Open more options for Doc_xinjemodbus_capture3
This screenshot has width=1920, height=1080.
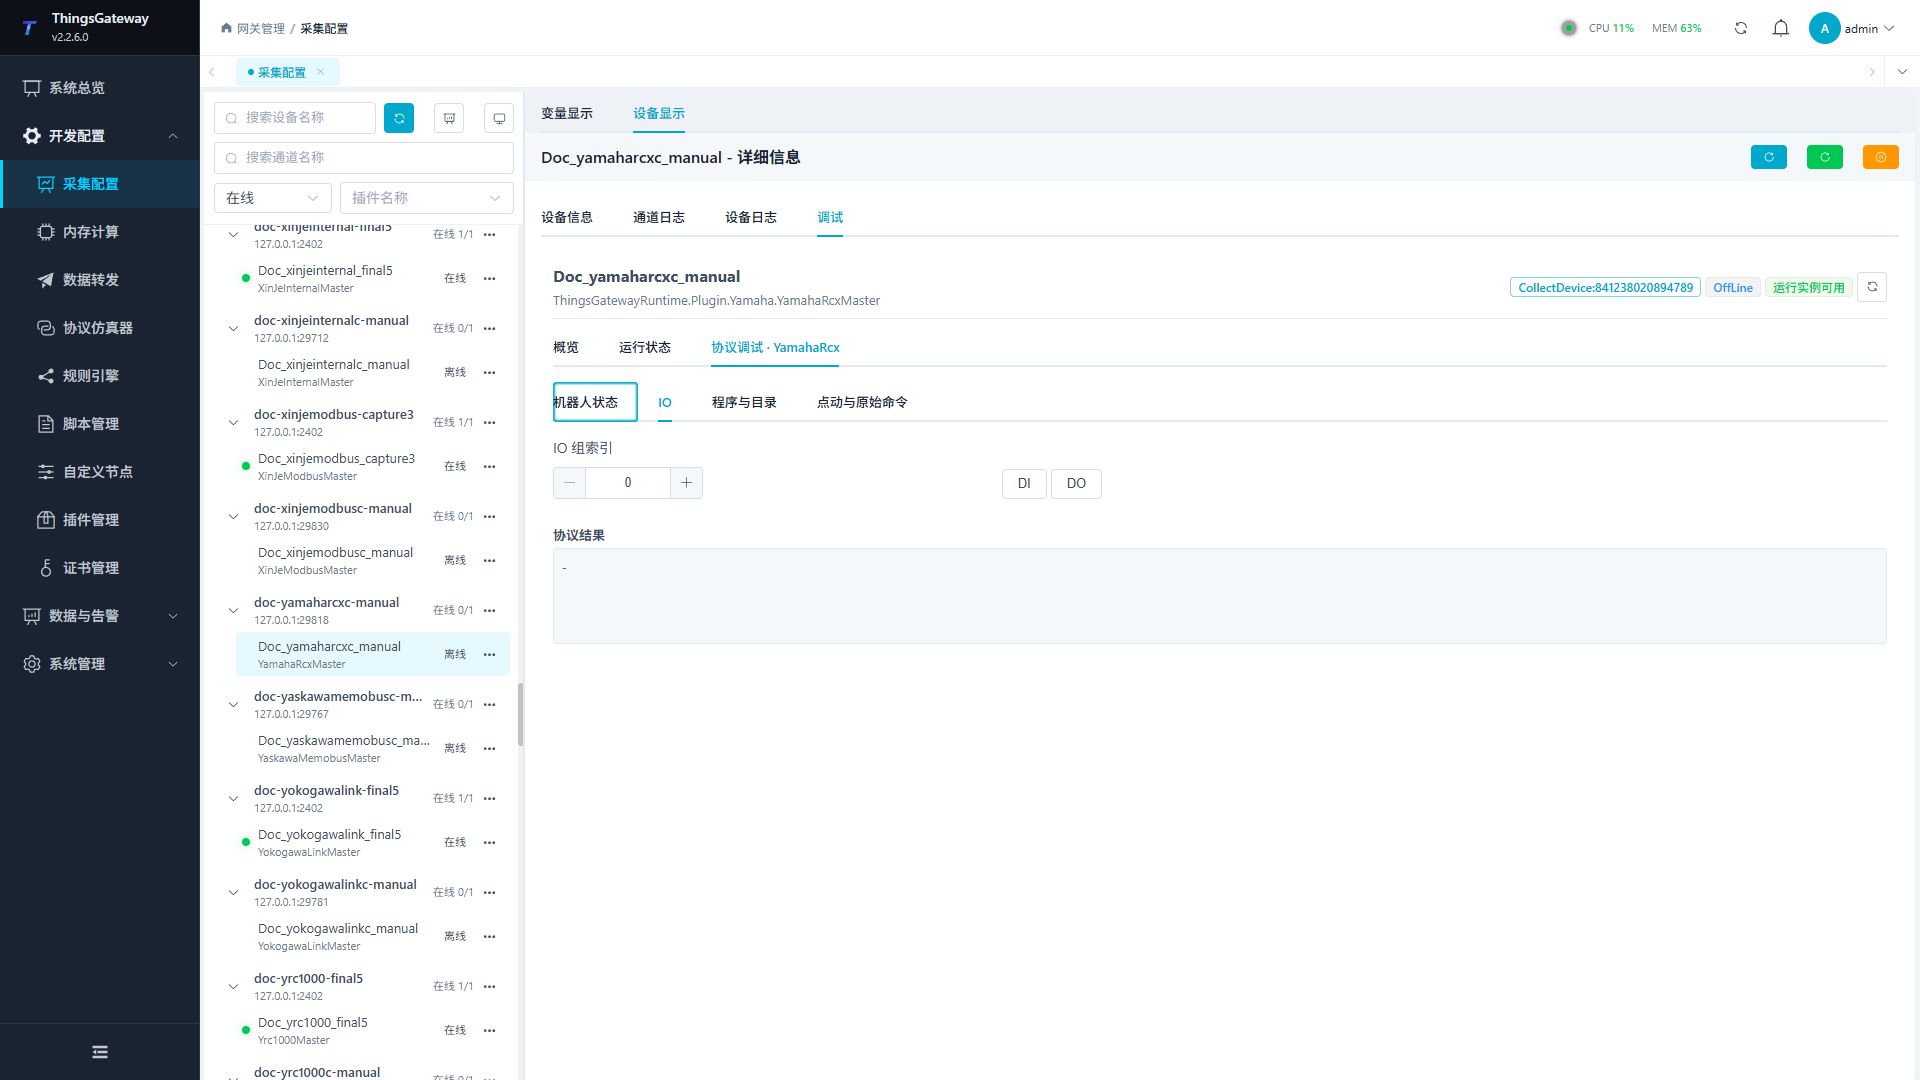pyautogui.click(x=490, y=467)
